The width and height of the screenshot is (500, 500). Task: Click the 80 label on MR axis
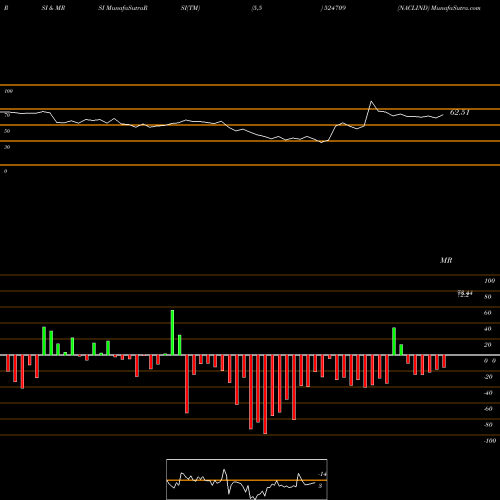[x=488, y=297]
